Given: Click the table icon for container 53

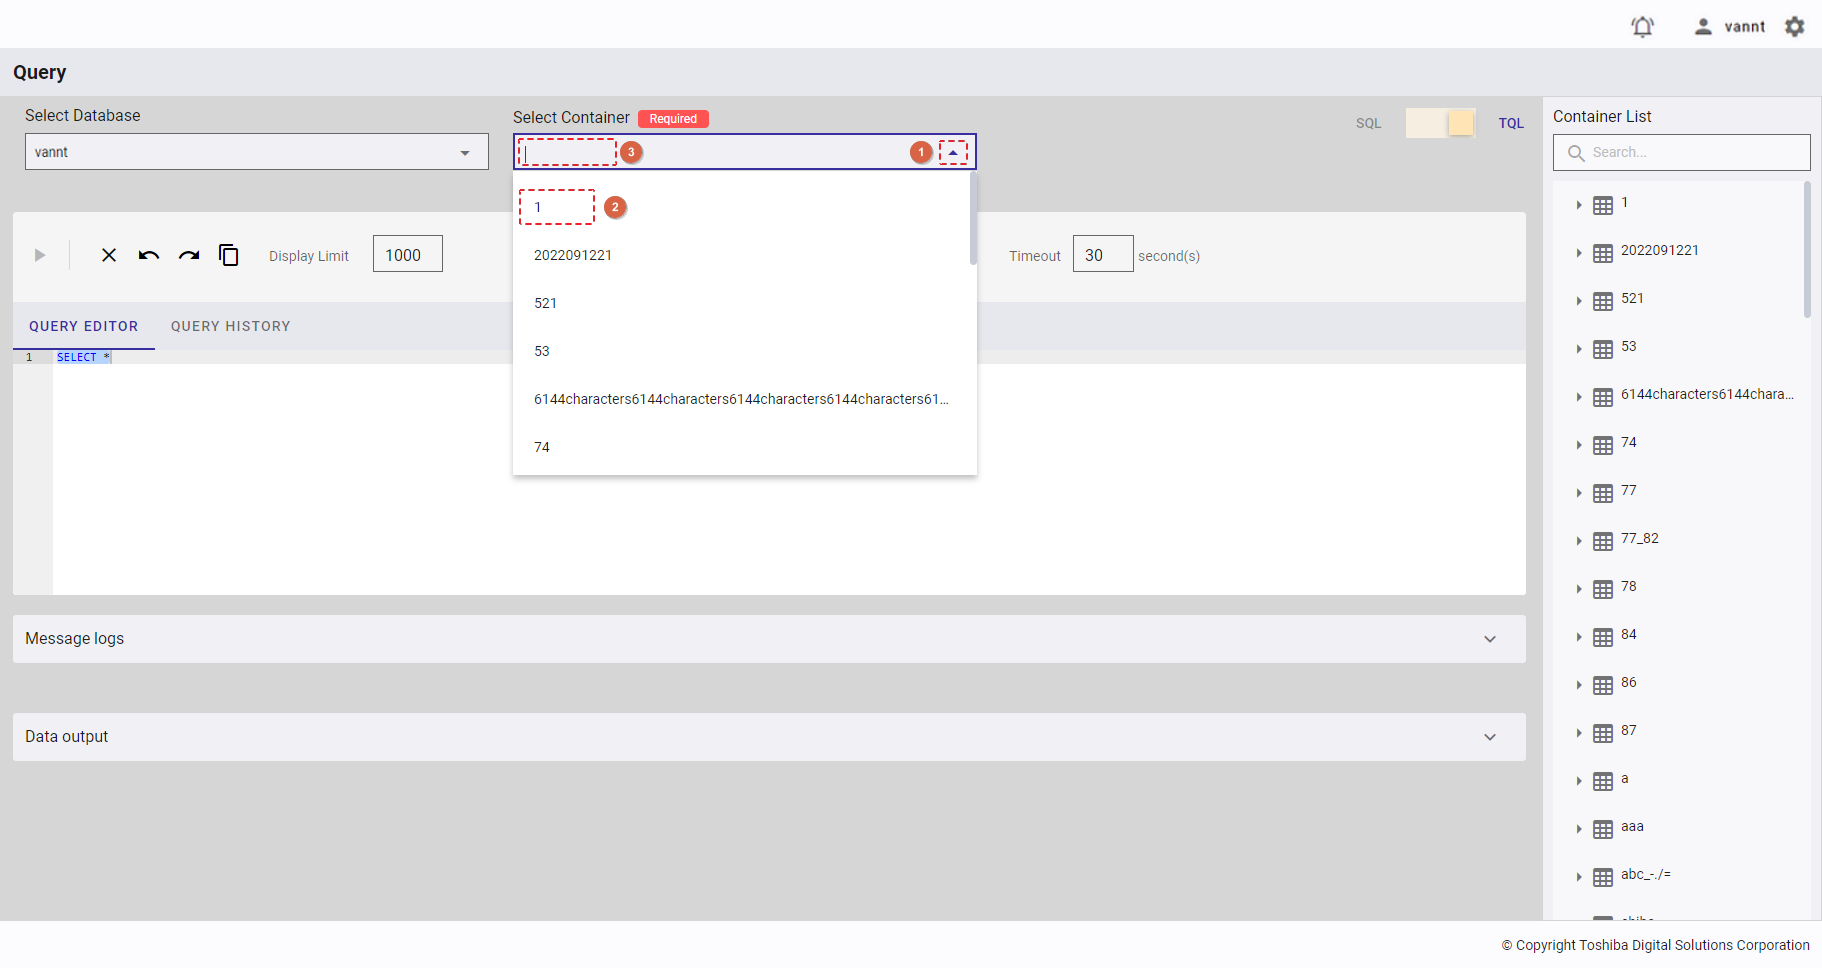Looking at the screenshot, I should click(x=1603, y=349).
